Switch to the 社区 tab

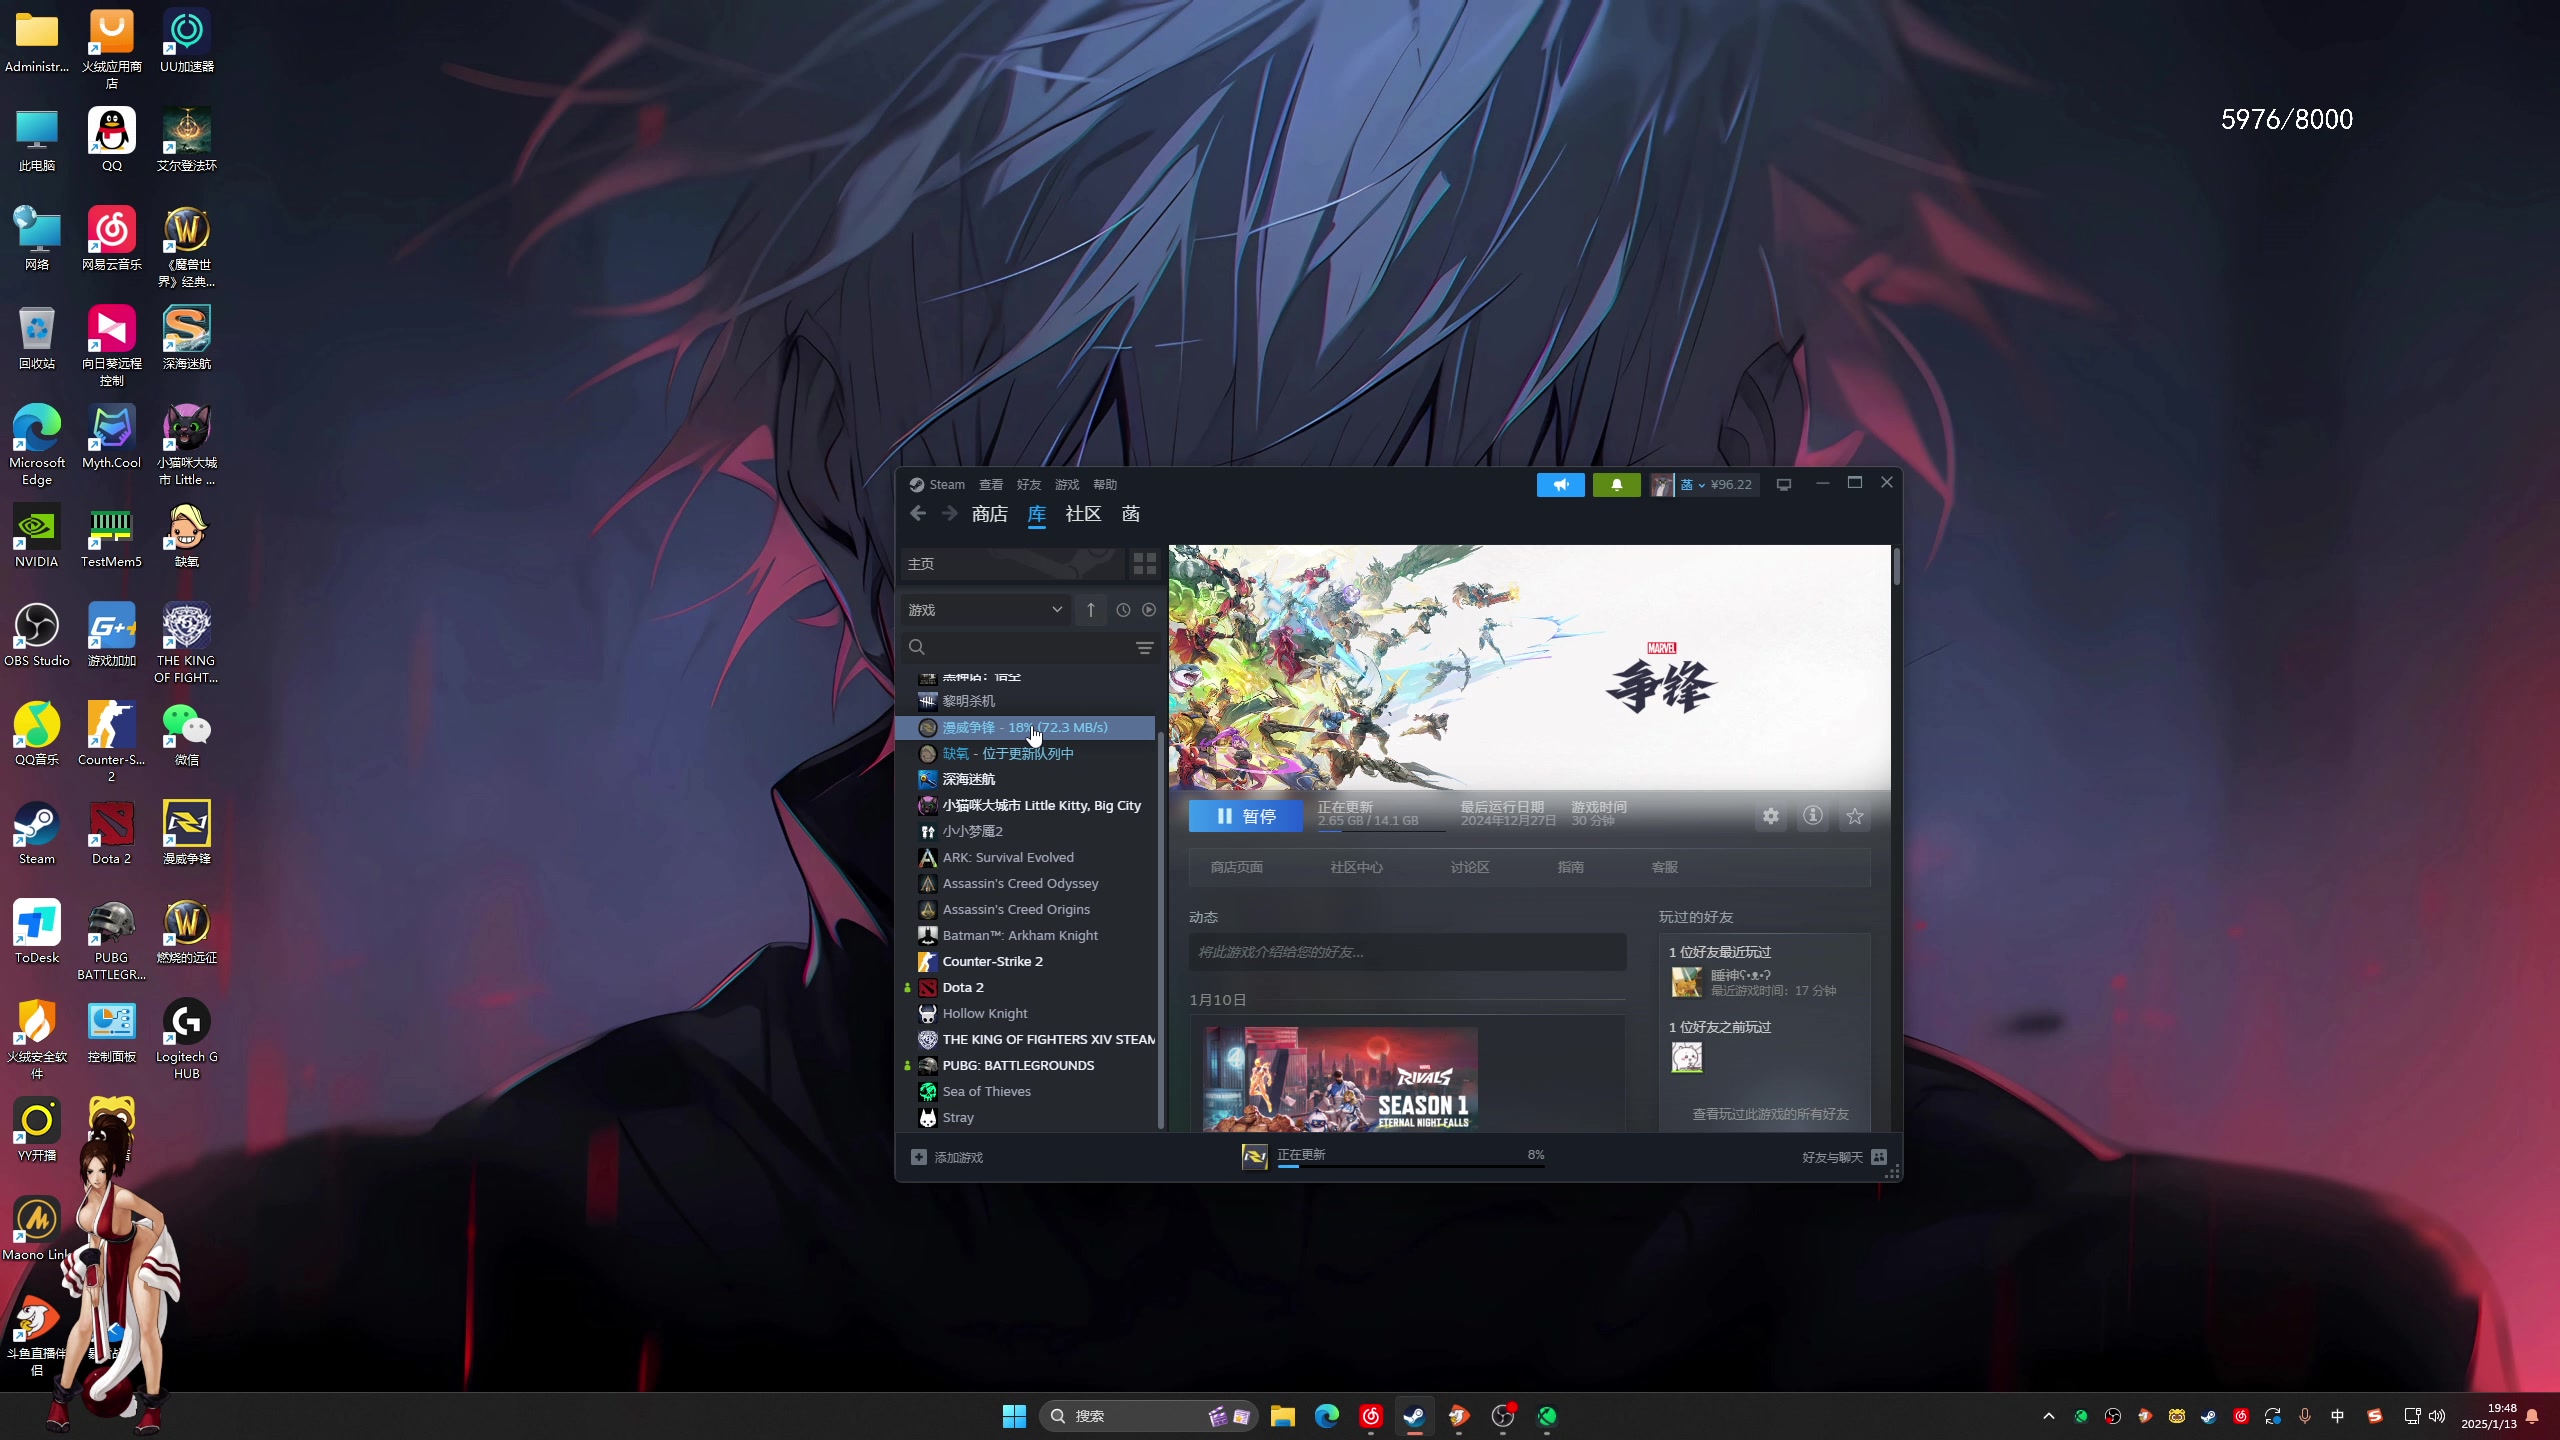coord(1083,514)
